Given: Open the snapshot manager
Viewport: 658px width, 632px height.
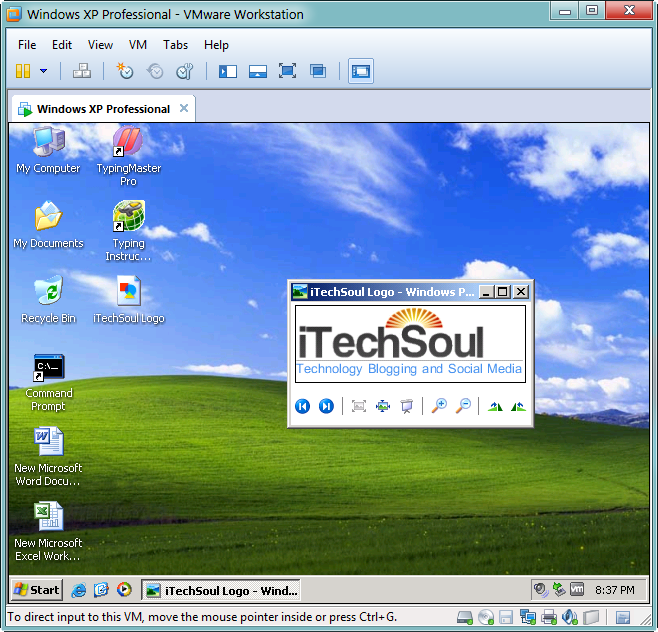Looking at the screenshot, I should [185, 71].
